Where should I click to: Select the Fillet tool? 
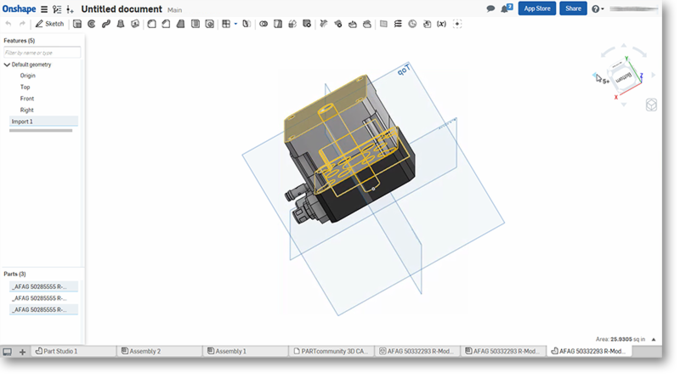tap(151, 24)
